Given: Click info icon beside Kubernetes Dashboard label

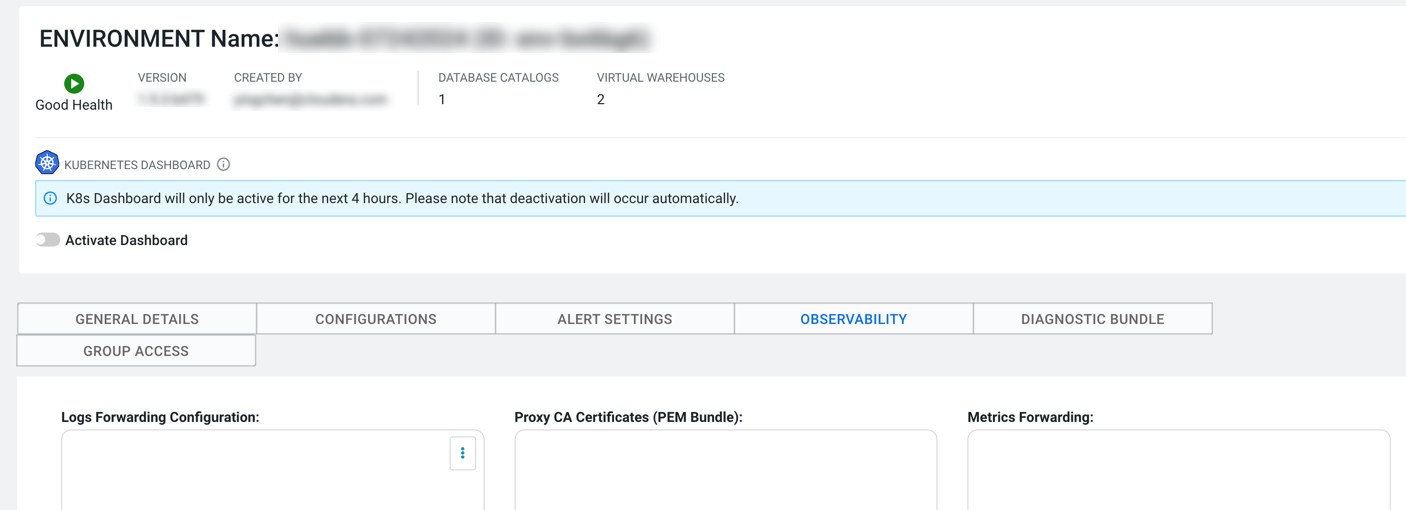Looking at the screenshot, I should coord(224,164).
